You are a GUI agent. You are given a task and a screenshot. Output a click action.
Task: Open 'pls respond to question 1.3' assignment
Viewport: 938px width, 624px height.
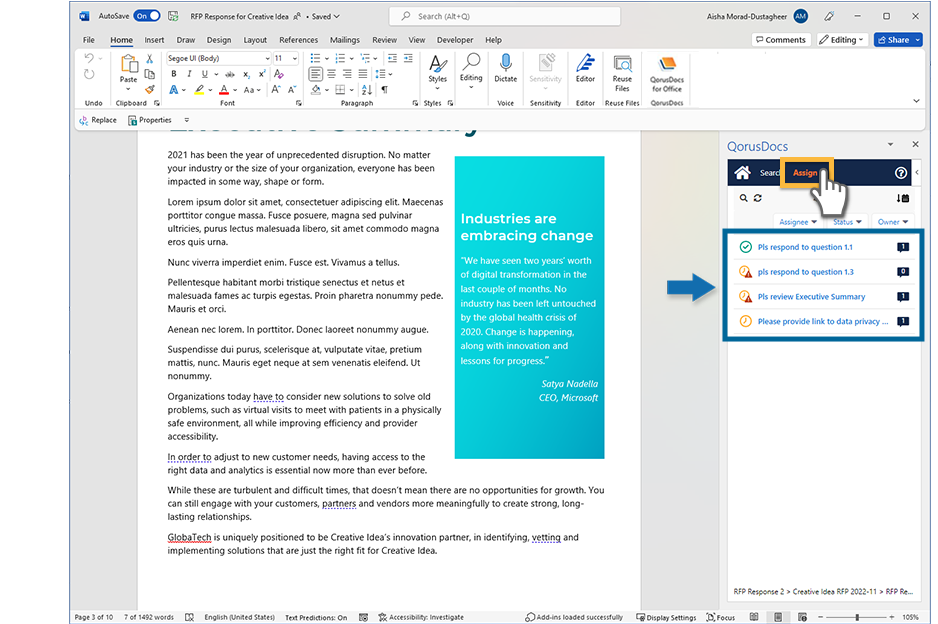tap(805, 272)
